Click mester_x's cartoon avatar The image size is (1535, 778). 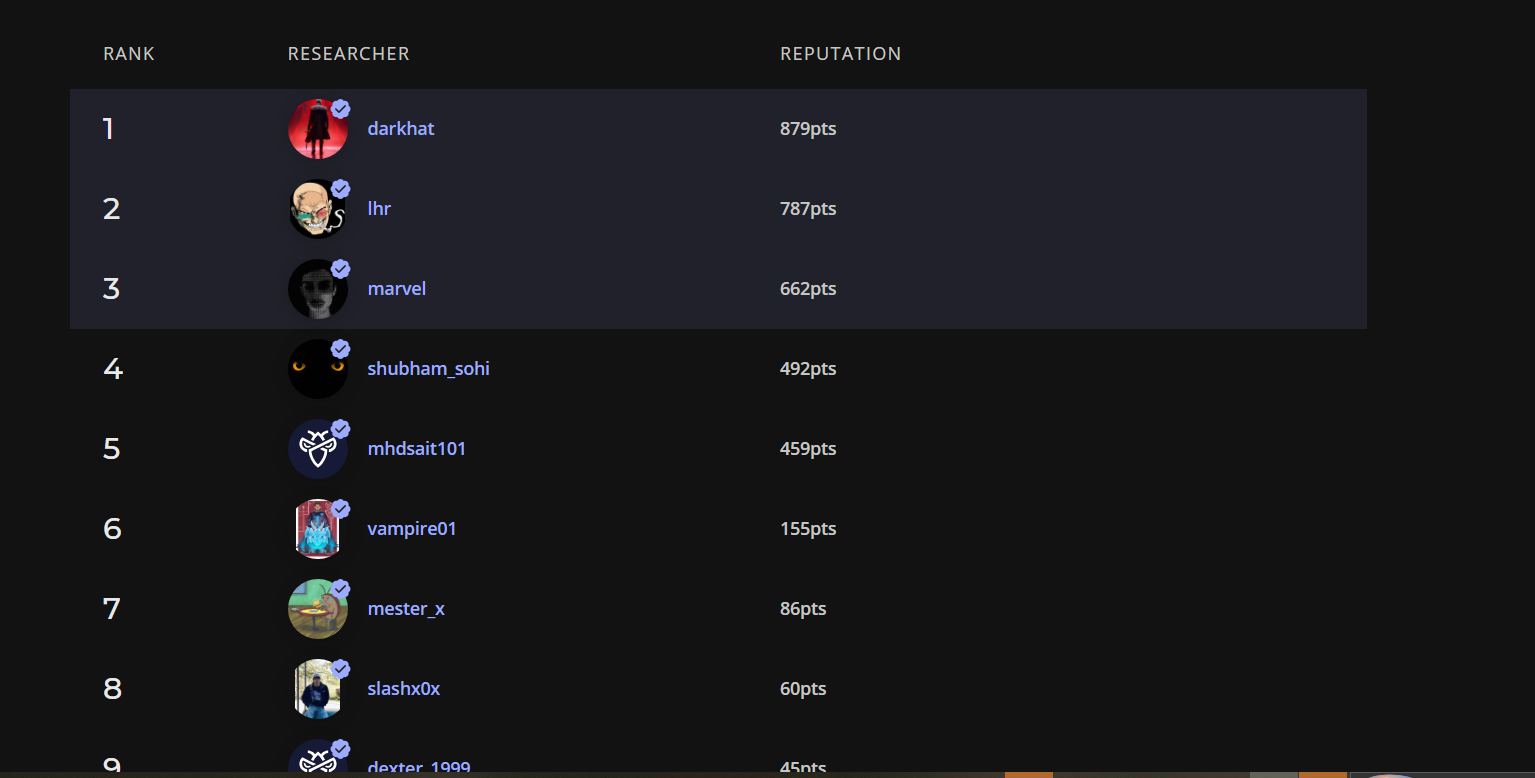tap(316, 610)
